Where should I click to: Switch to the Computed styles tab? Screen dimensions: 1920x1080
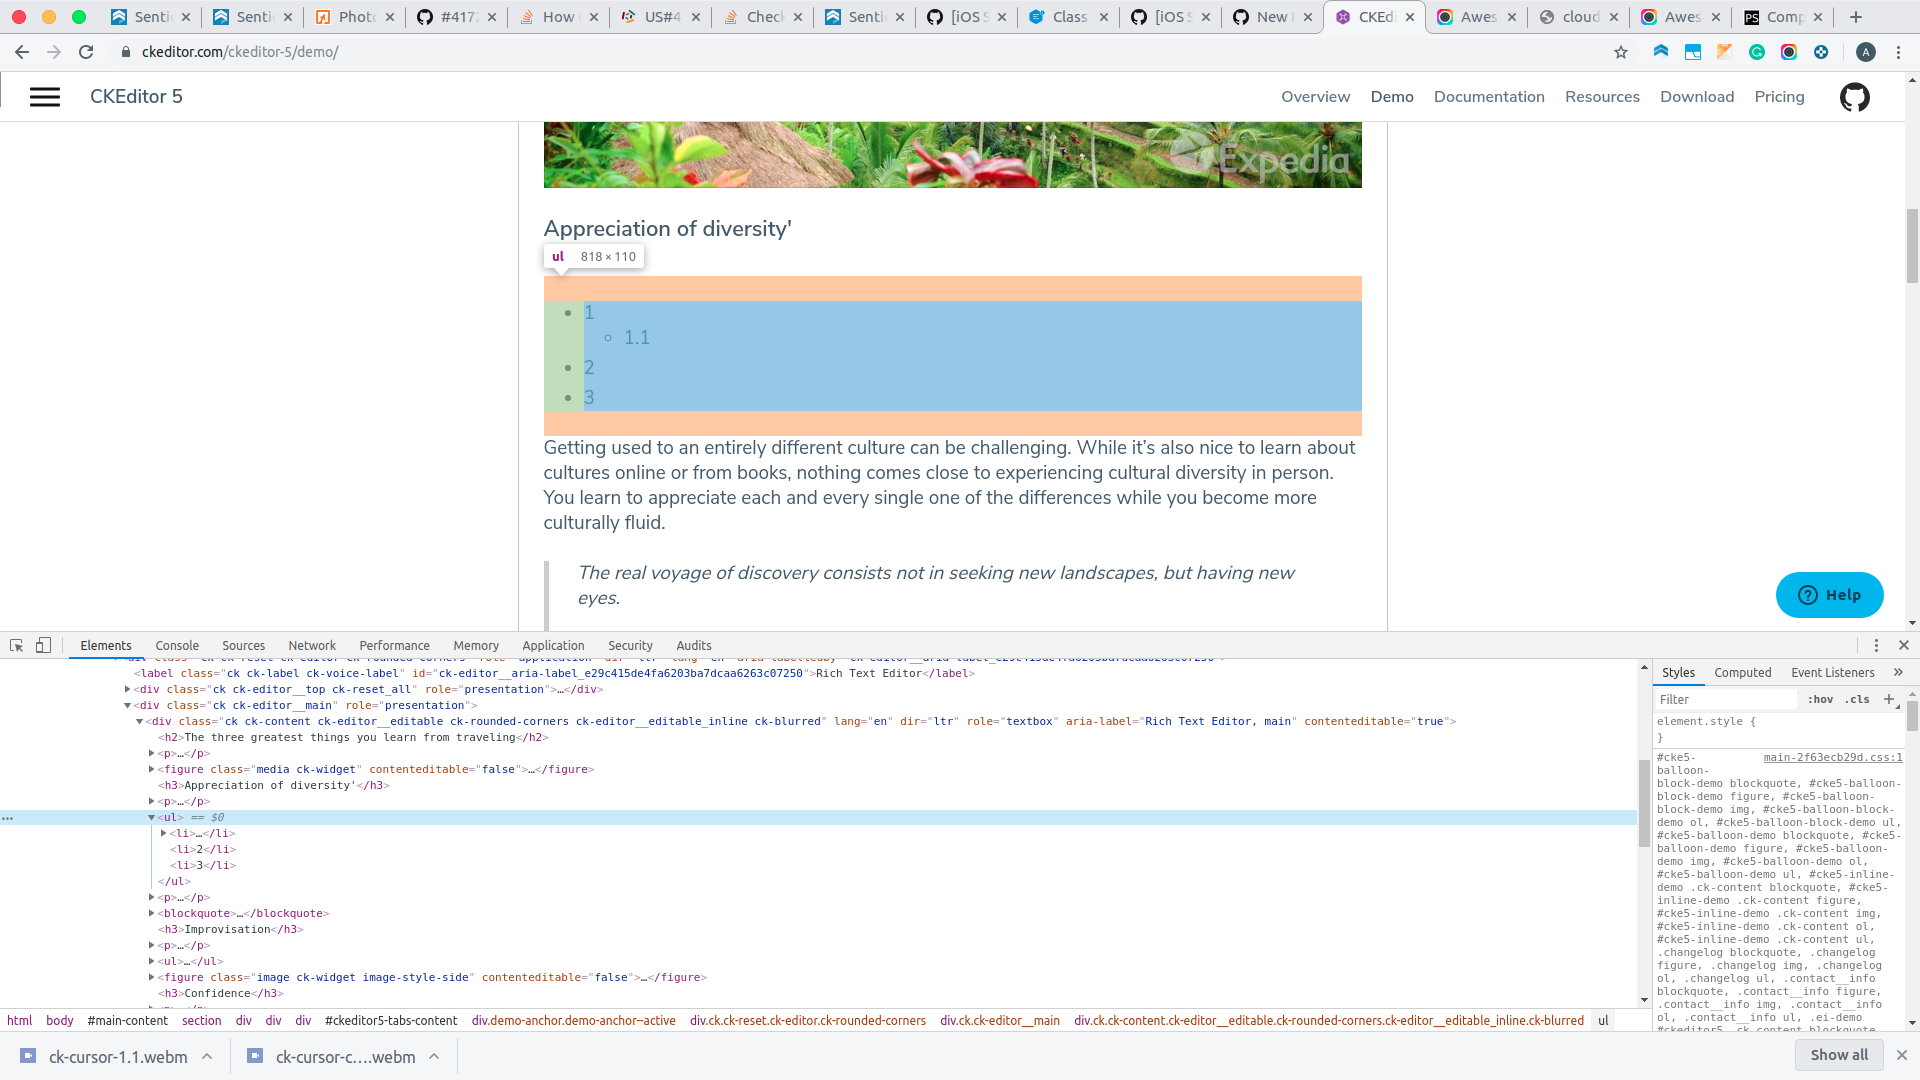(x=1743, y=673)
